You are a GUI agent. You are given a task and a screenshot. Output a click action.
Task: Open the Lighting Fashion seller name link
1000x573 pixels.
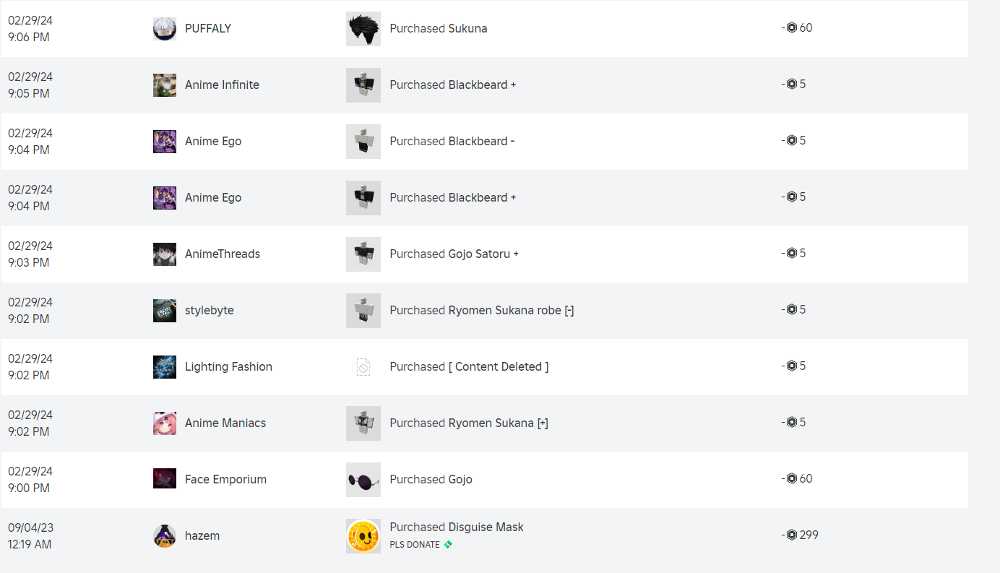click(x=229, y=367)
